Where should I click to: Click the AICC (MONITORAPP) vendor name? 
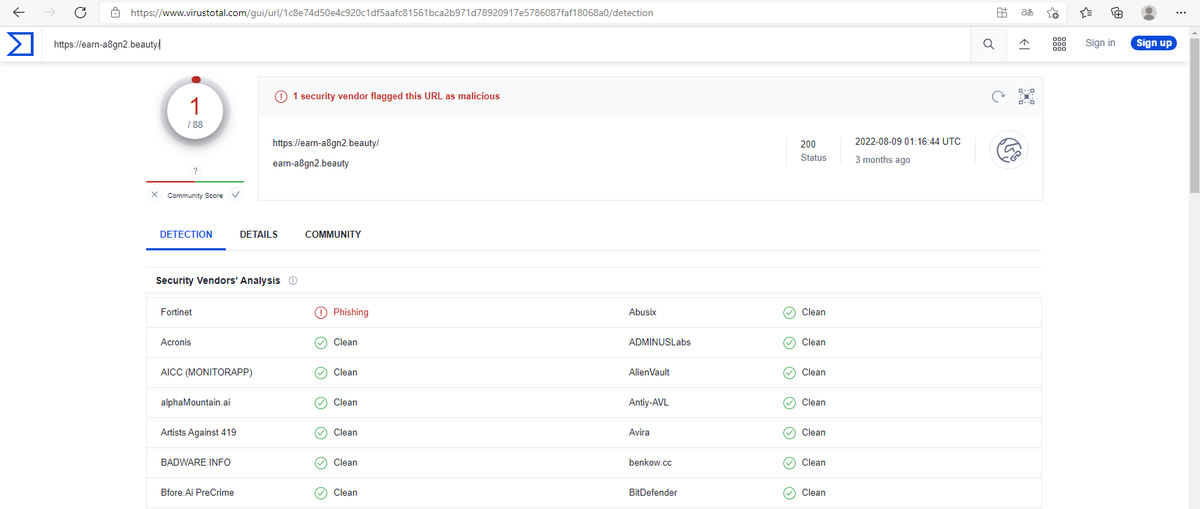[206, 372]
